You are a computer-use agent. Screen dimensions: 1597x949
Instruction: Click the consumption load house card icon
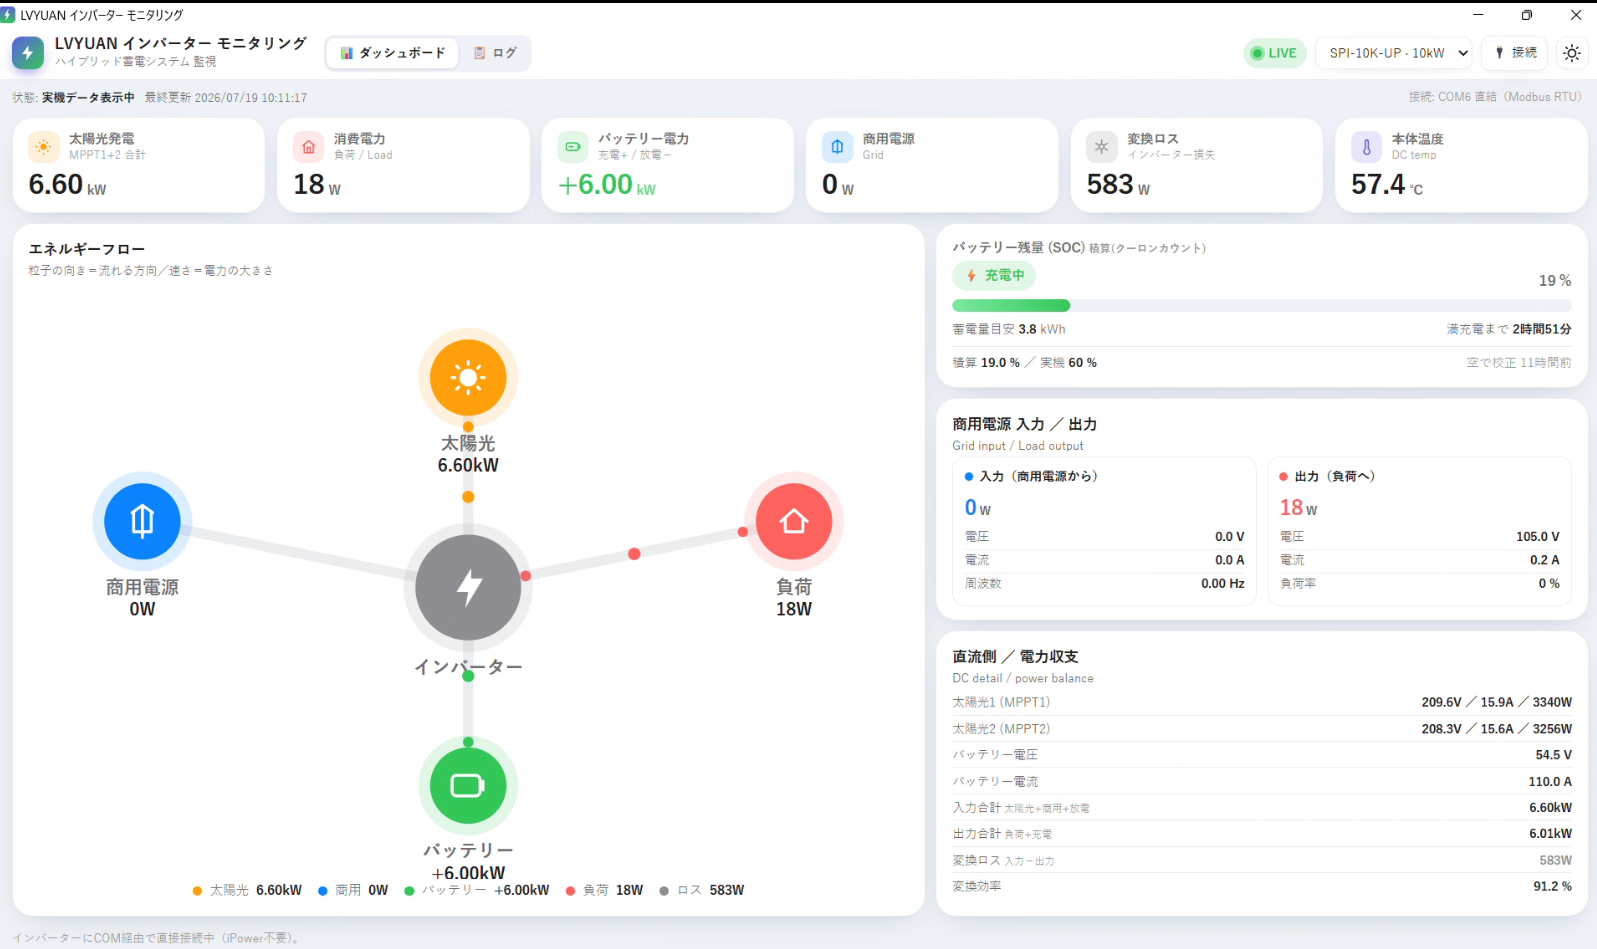click(x=308, y=147)
